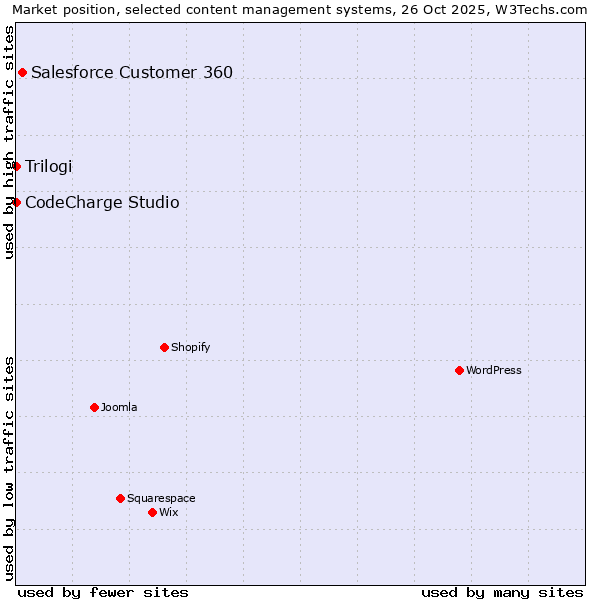600x600 pixels.
Task: Select the Wix text label
Action: [x=168, y=512]
